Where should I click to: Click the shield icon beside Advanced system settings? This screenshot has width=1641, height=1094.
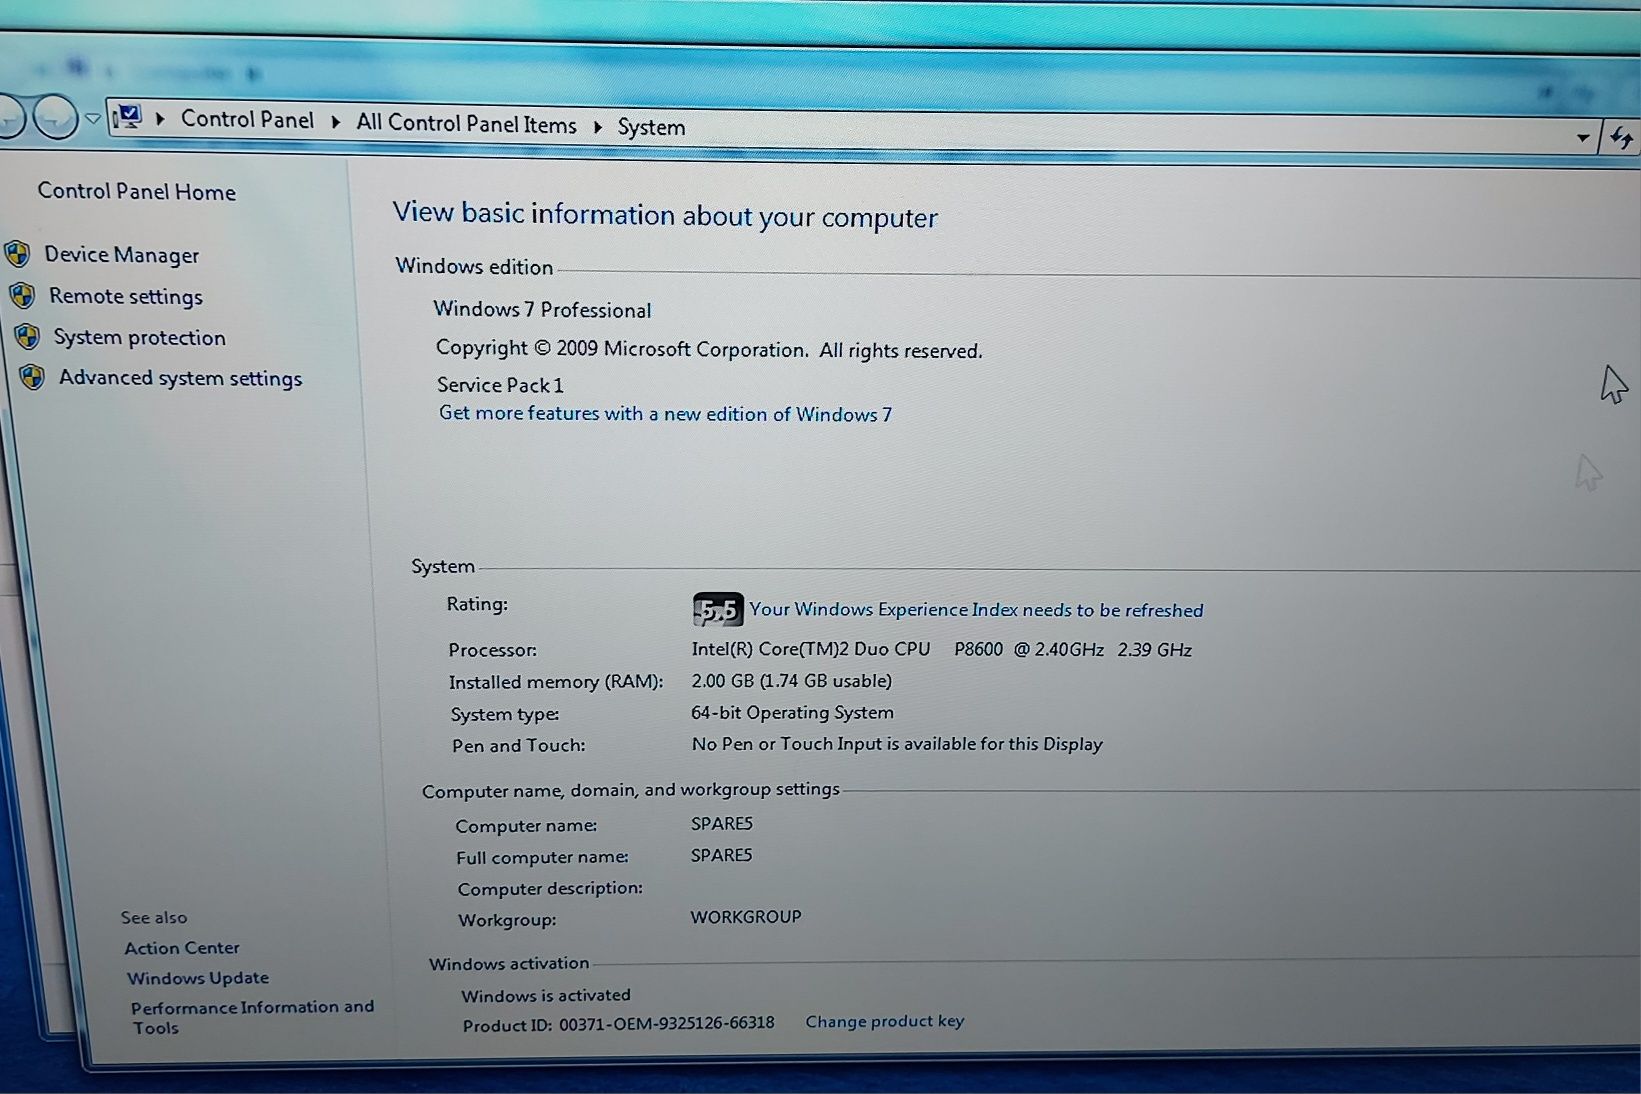32,376
